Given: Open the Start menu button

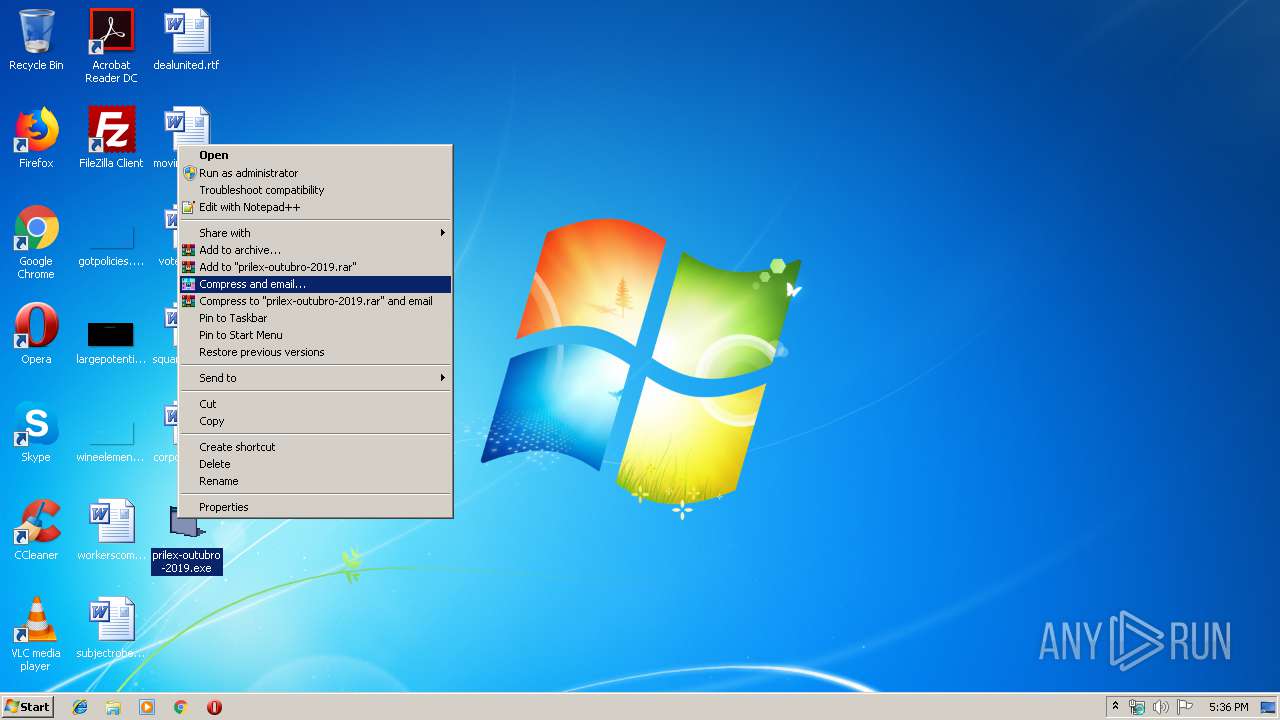Looking at the screenshot, I should (28, 707).
